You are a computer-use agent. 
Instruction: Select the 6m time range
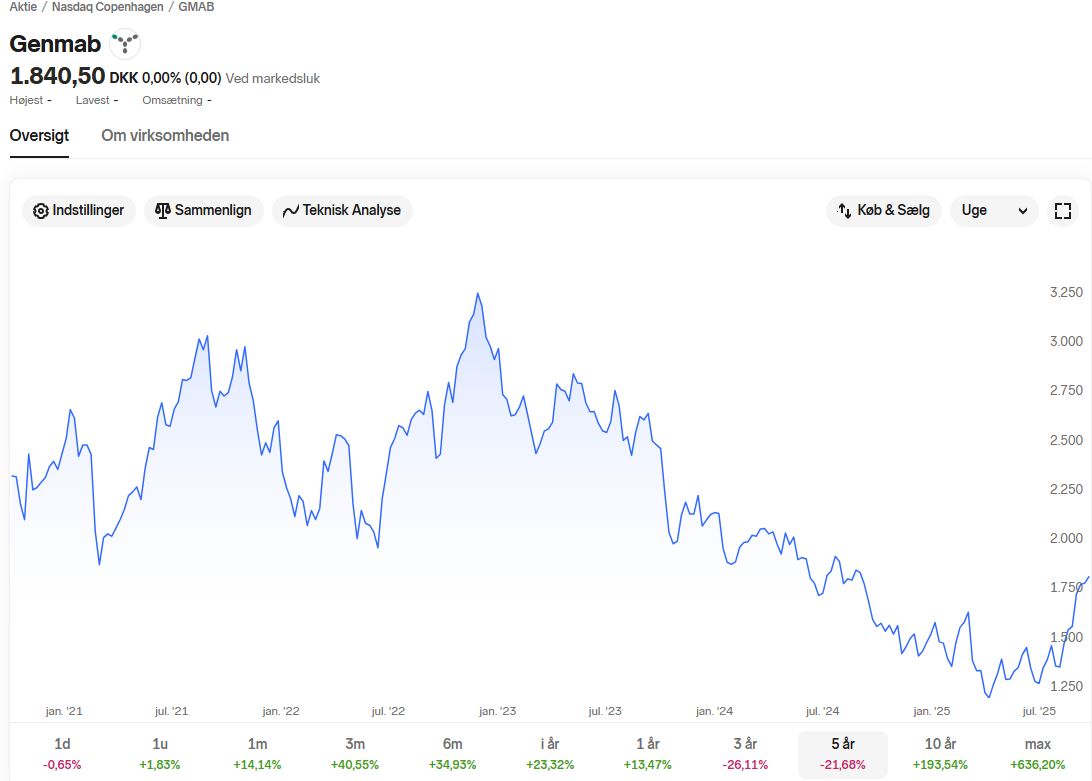pos(452,754)
